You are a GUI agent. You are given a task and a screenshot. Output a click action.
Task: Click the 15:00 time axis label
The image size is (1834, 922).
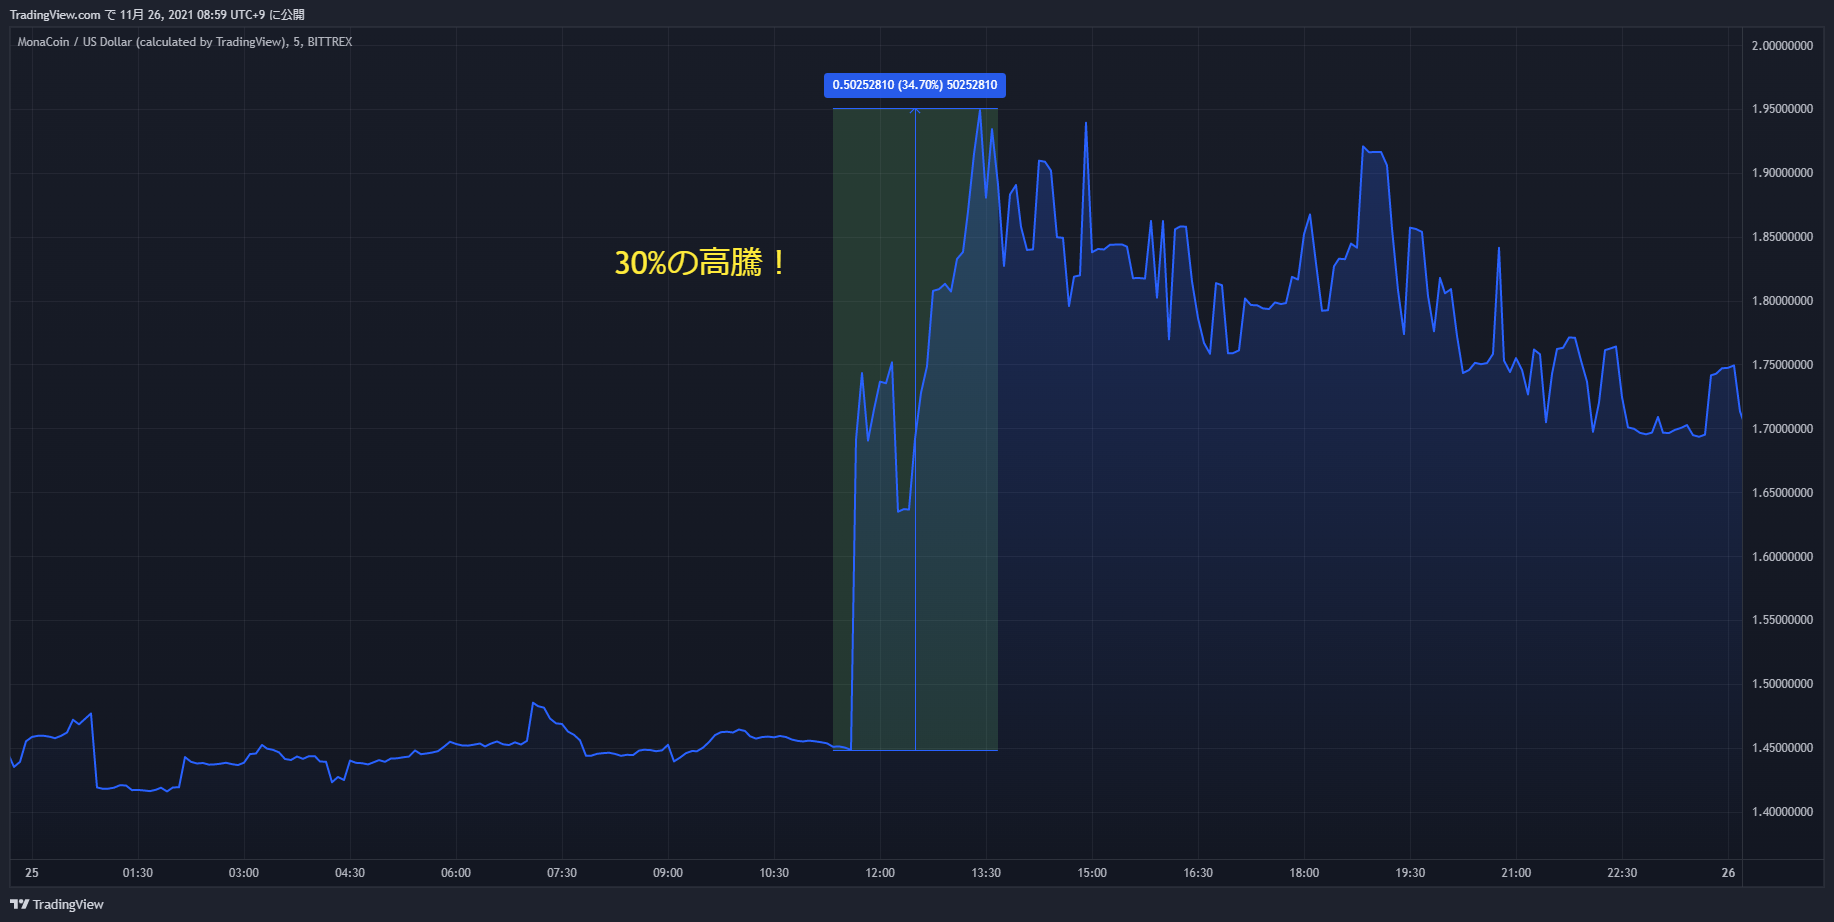pyautogui.click(x=1092, y=873)
